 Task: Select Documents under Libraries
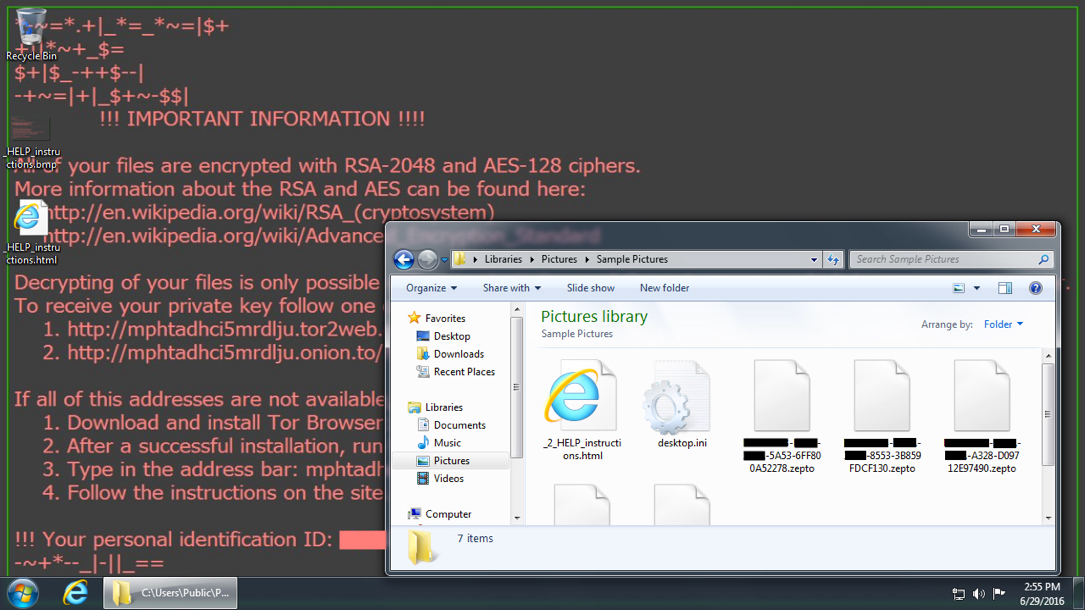click(x=459, y=425)
